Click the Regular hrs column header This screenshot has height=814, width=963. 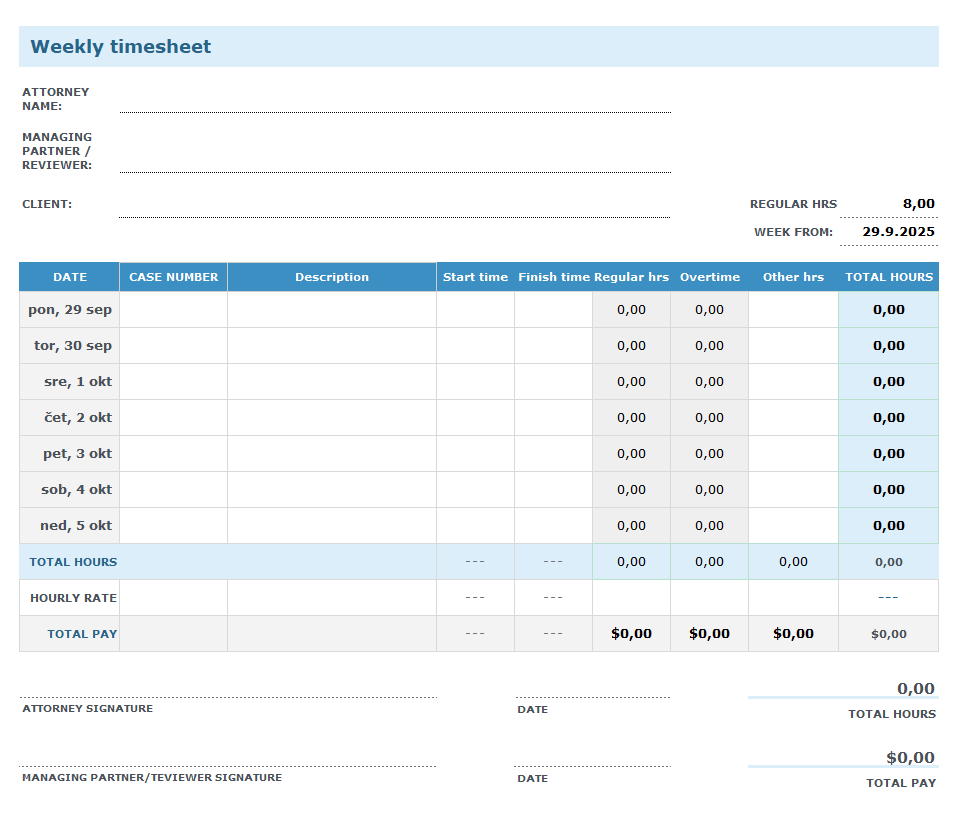tap(631, 277)
